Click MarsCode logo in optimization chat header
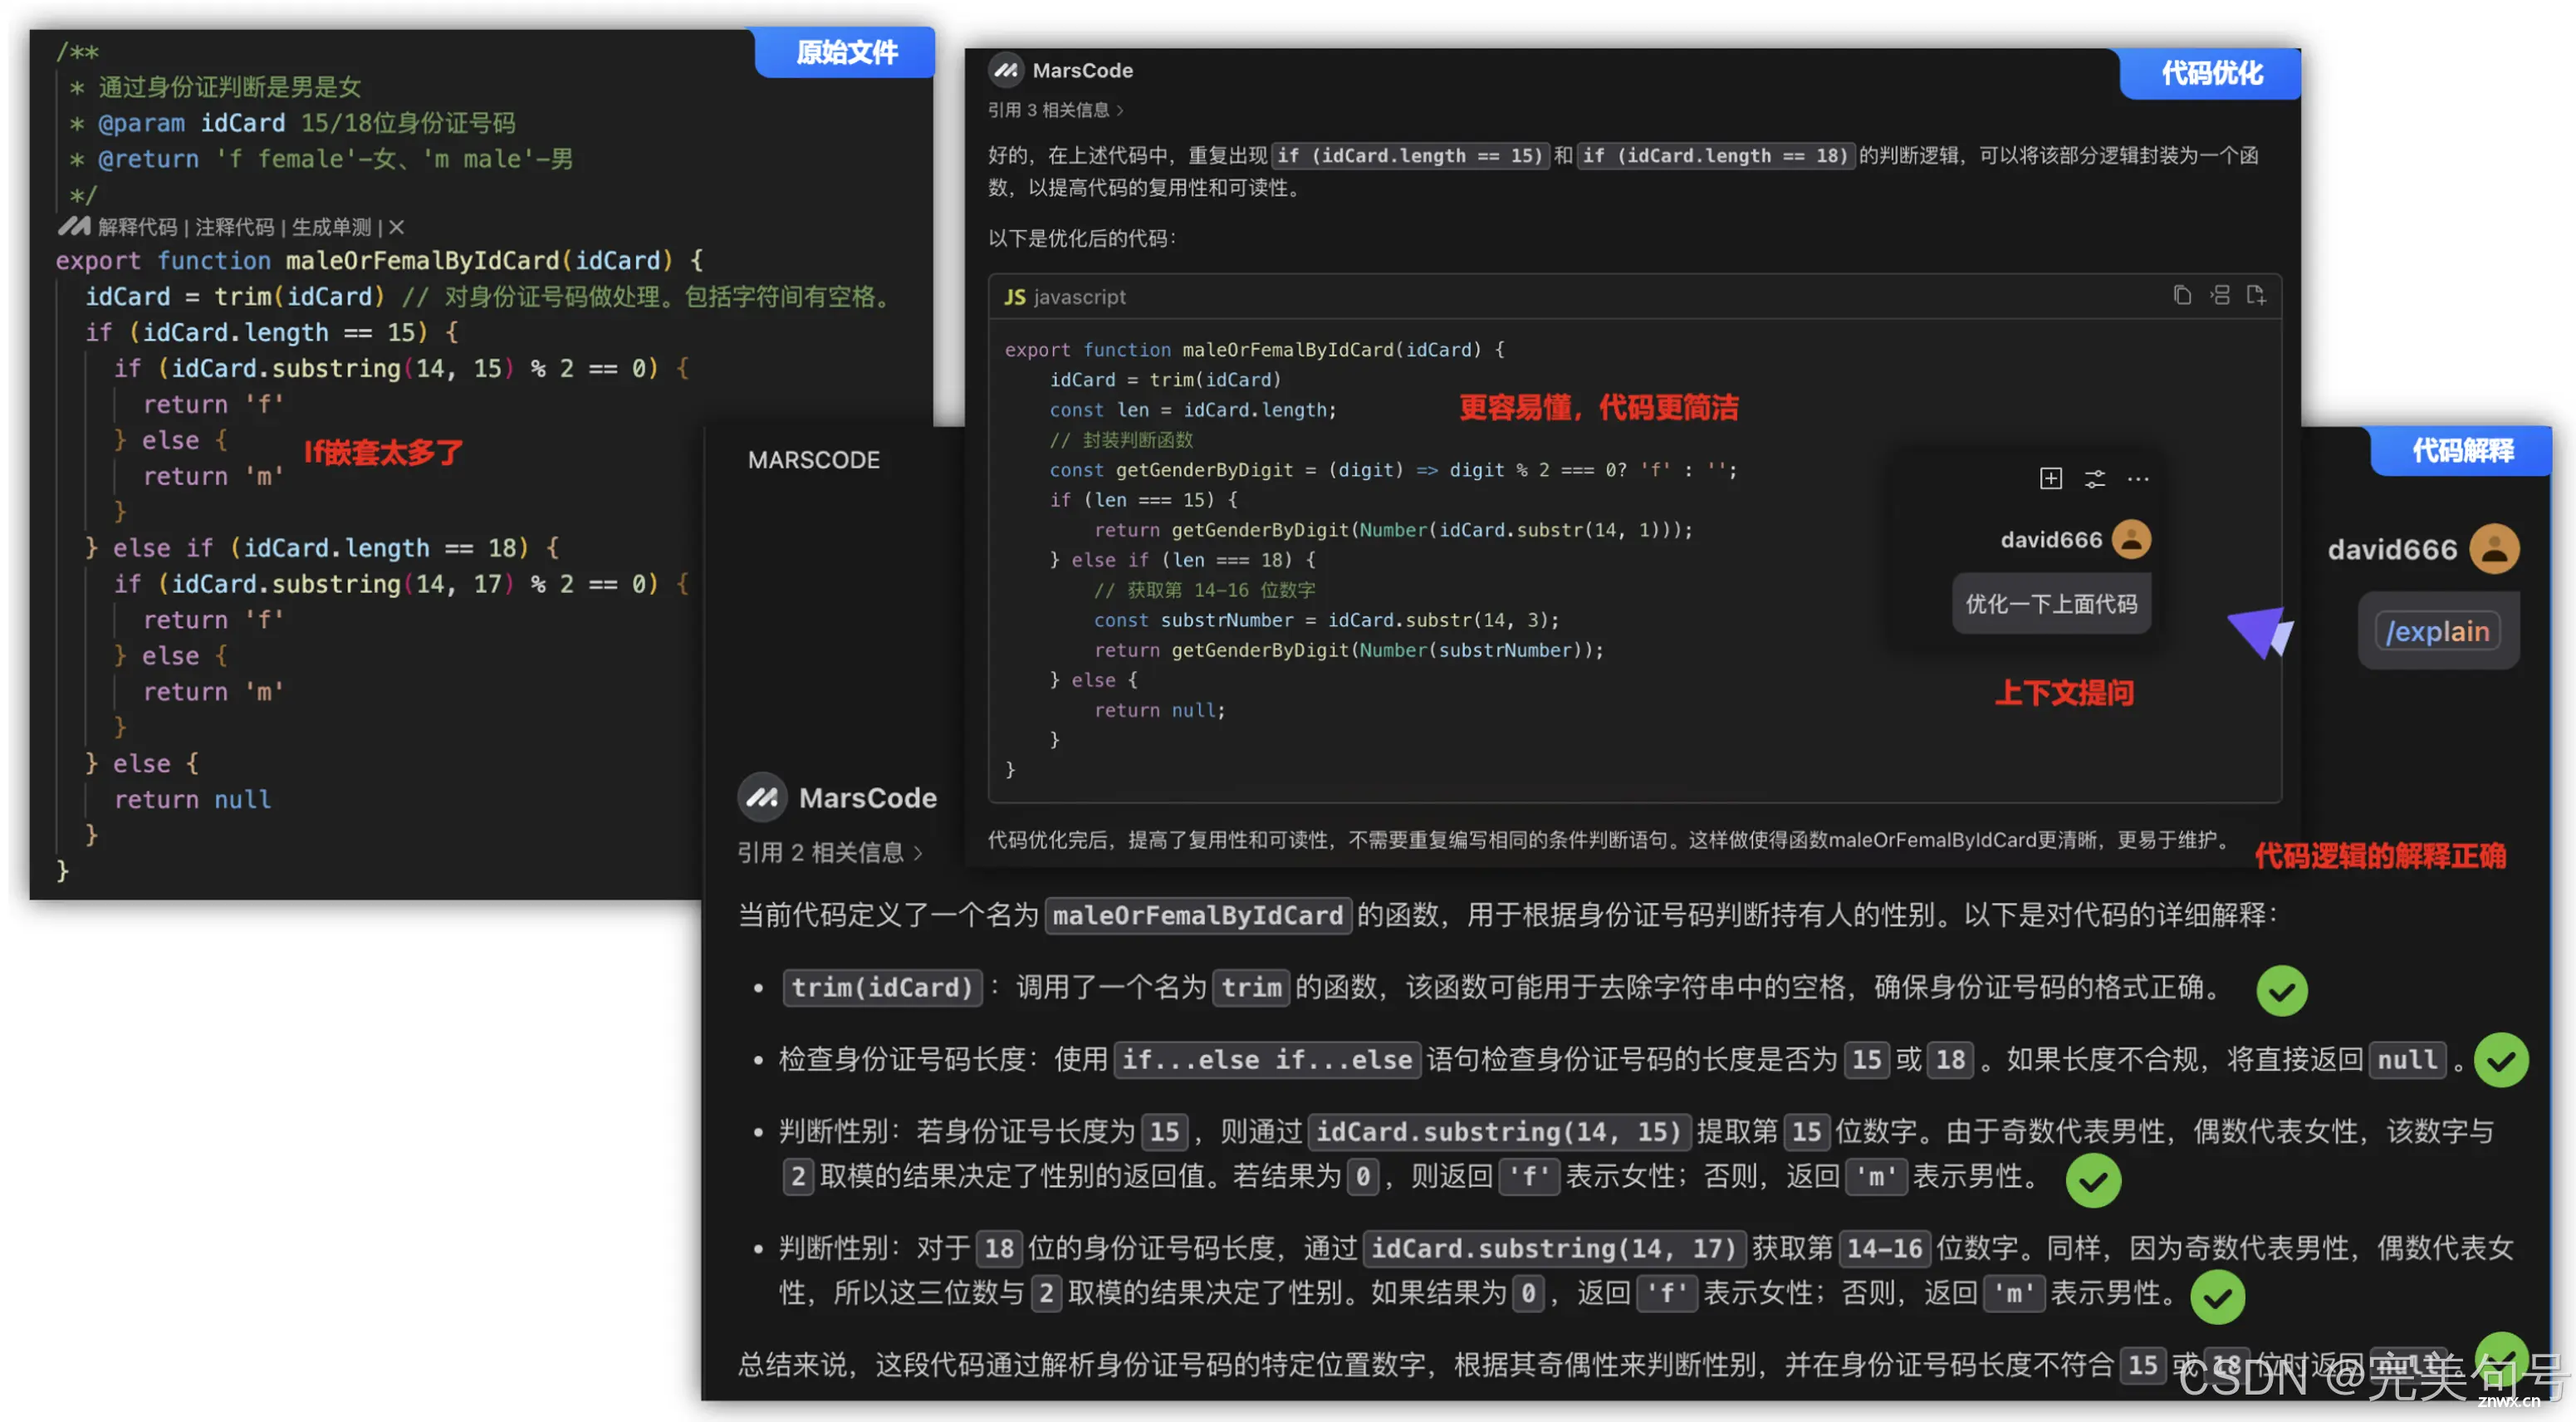This screenshot has width=2576, height=1422. point(1006,70)
